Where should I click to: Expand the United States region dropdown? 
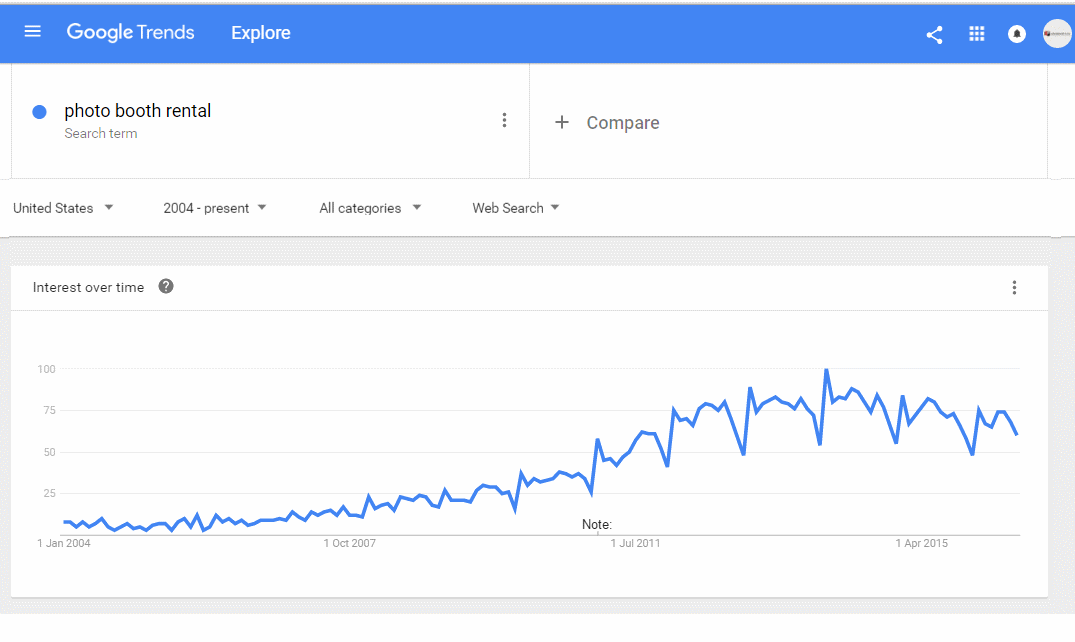pos(63,208)
